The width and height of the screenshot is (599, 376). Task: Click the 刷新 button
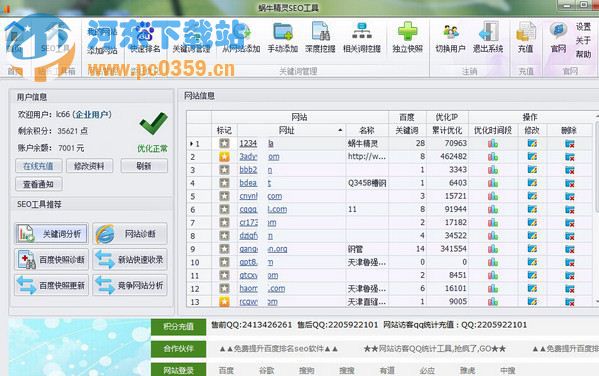coord(144,166)
